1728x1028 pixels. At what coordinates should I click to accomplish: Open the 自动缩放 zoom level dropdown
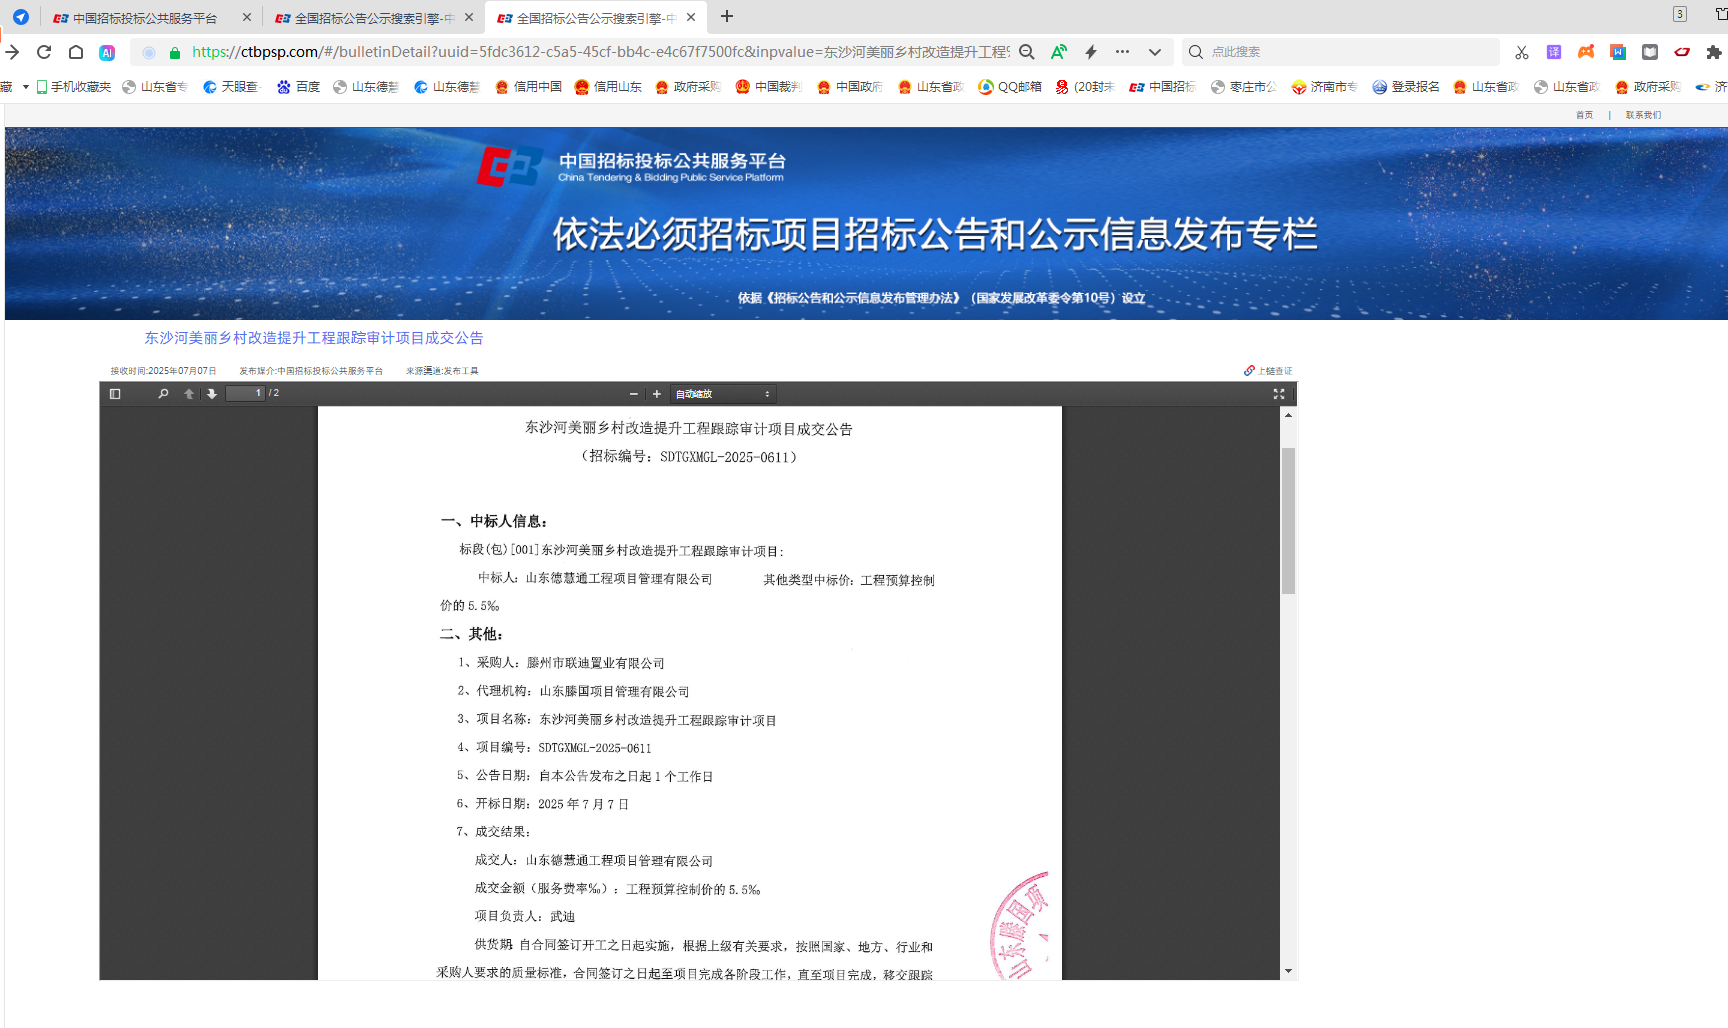723,393
